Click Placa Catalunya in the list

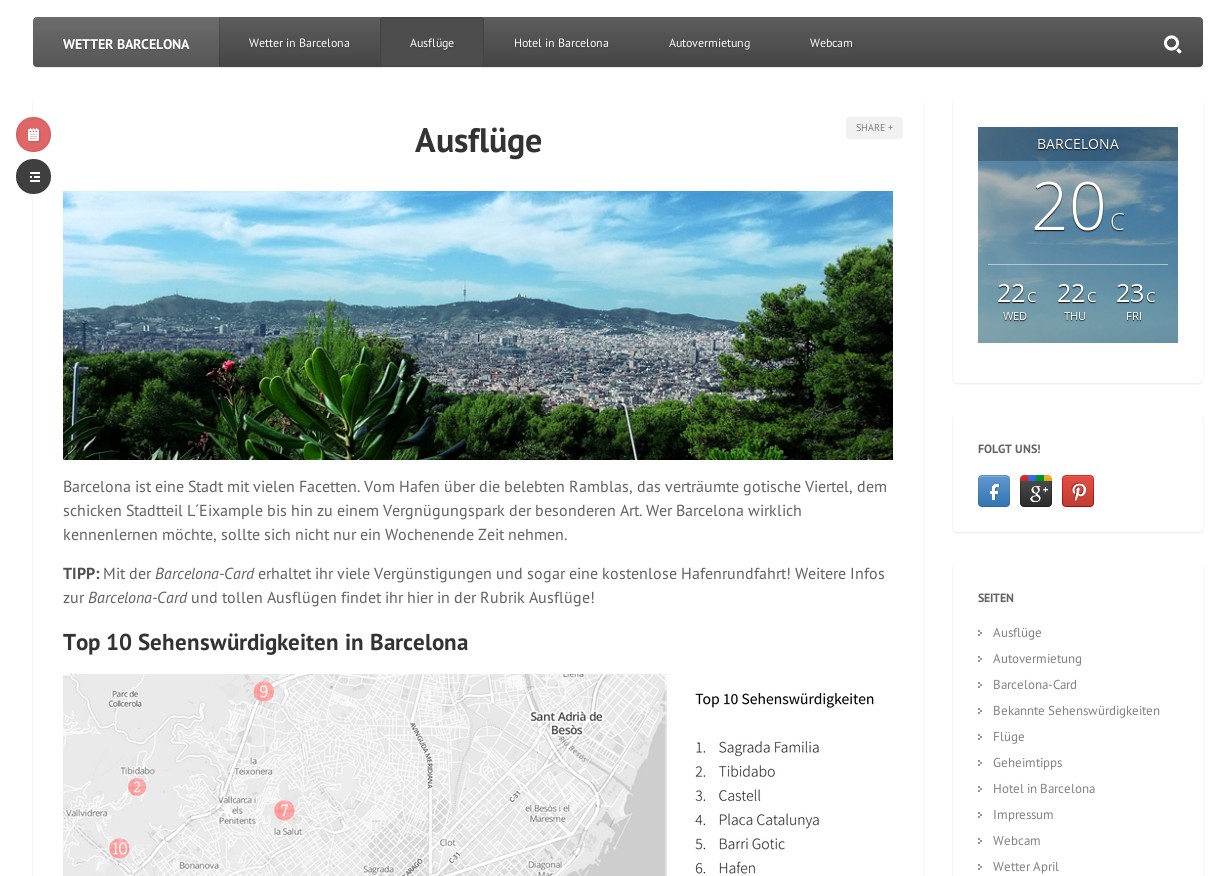(768, 820)
